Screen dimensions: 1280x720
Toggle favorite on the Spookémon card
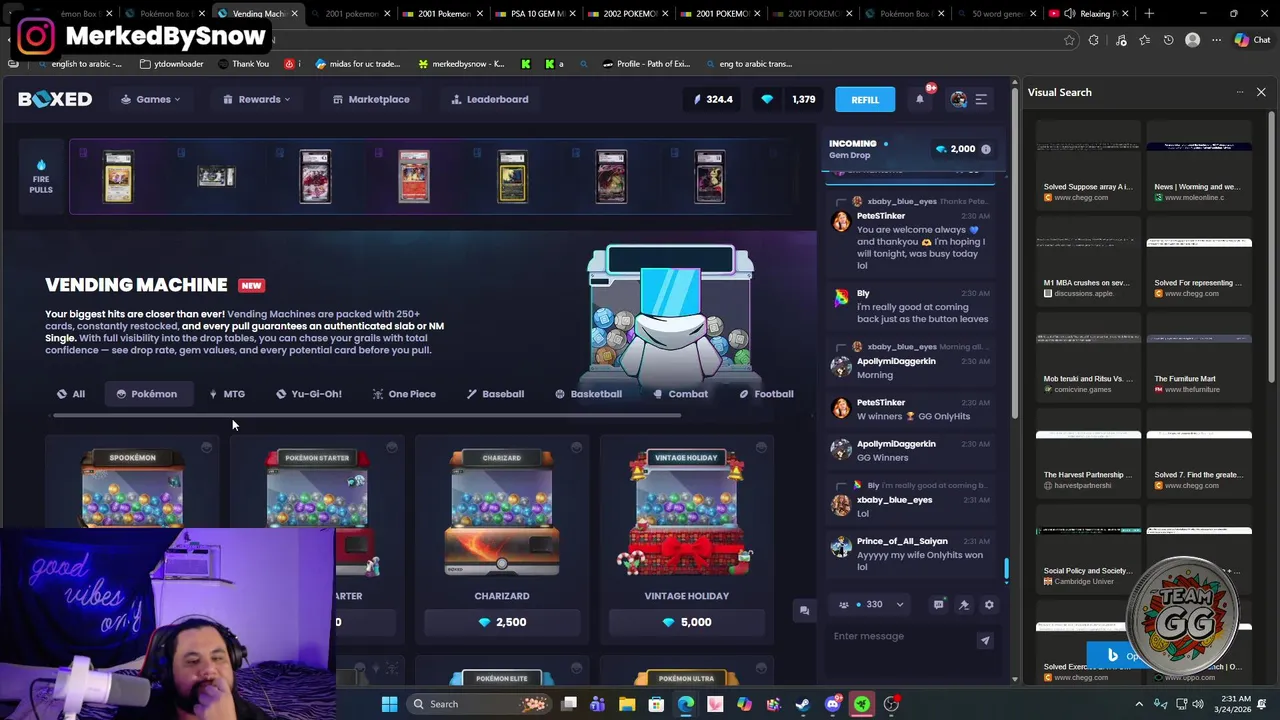206,447
